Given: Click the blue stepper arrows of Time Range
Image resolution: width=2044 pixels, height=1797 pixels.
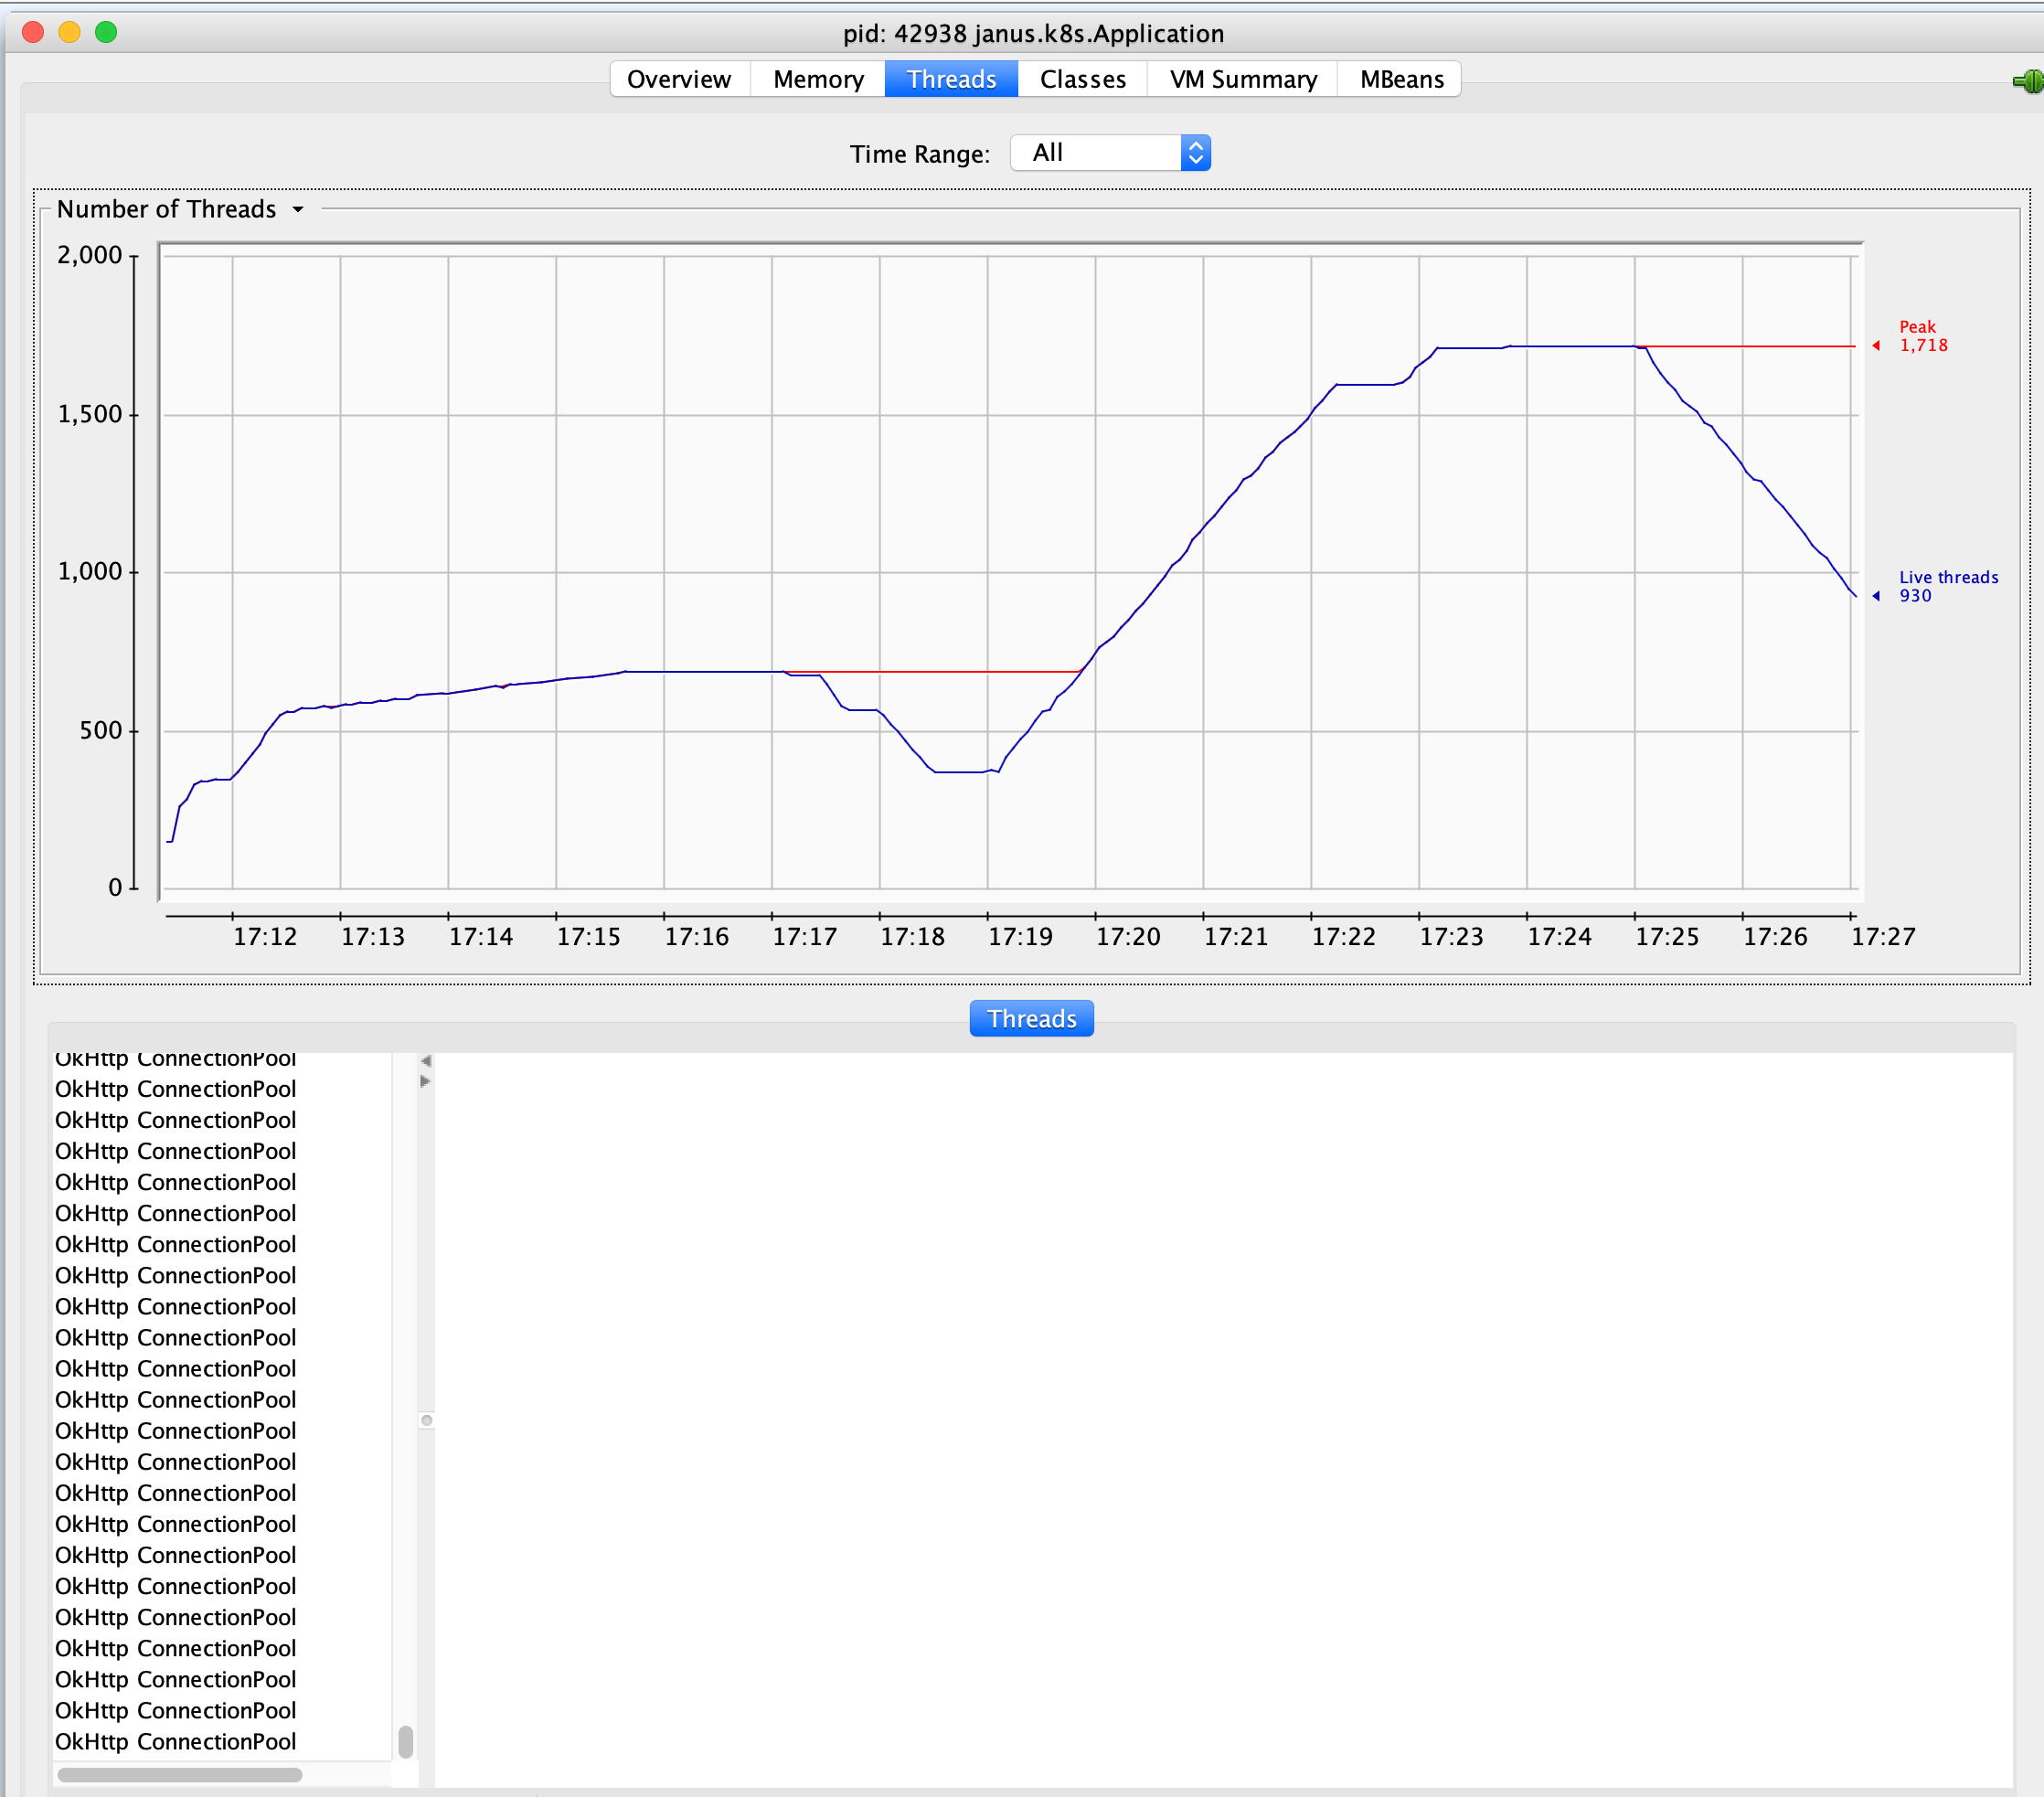Looking at the screenshot, I should [1195, 153].
